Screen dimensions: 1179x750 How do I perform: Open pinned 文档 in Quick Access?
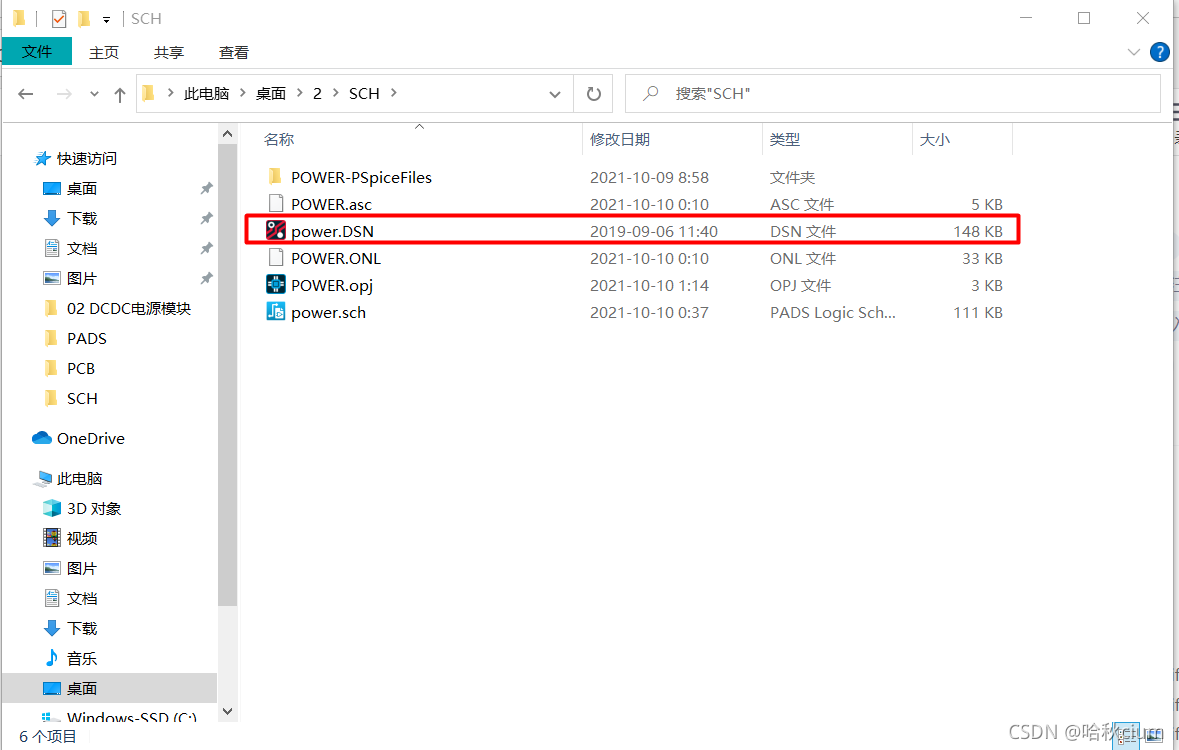pyautogui.click(x=71, y=248)
